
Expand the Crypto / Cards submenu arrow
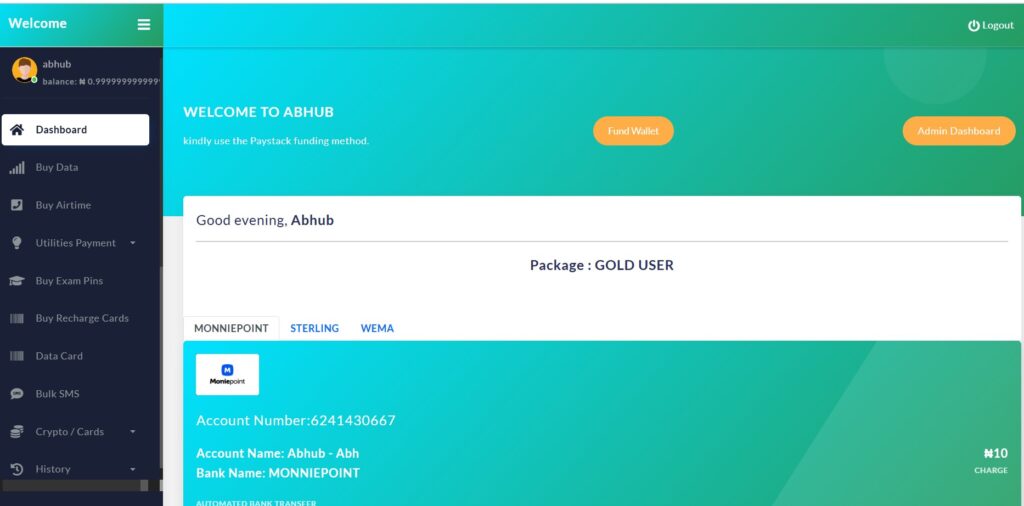tap(133, 432)
